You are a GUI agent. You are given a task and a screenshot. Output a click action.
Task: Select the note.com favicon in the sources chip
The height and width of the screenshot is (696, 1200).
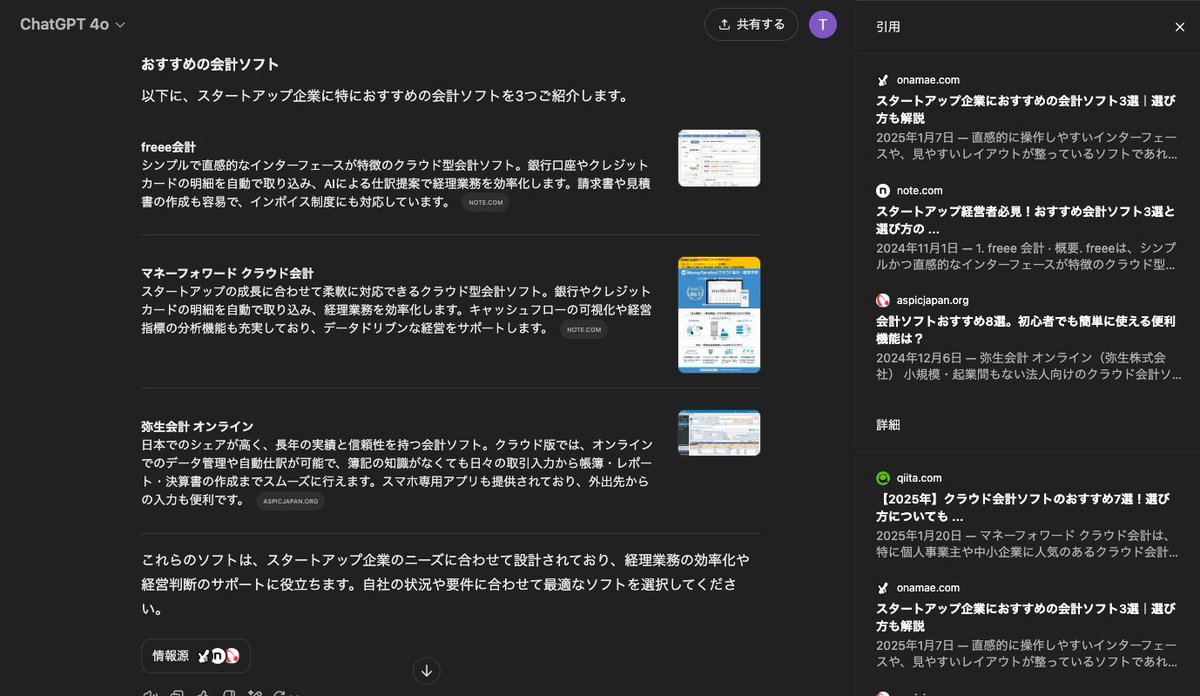219,656
